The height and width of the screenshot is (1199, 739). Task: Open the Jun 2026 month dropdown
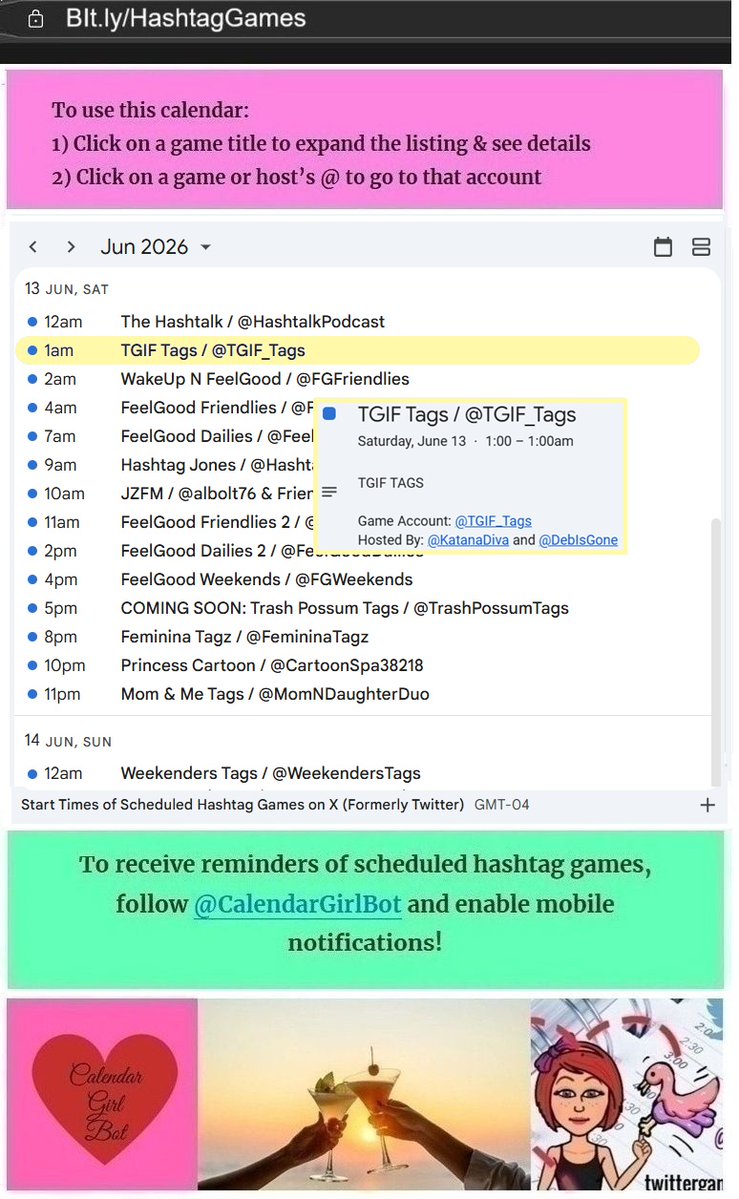pyautogui.click(x=156, y=247)
